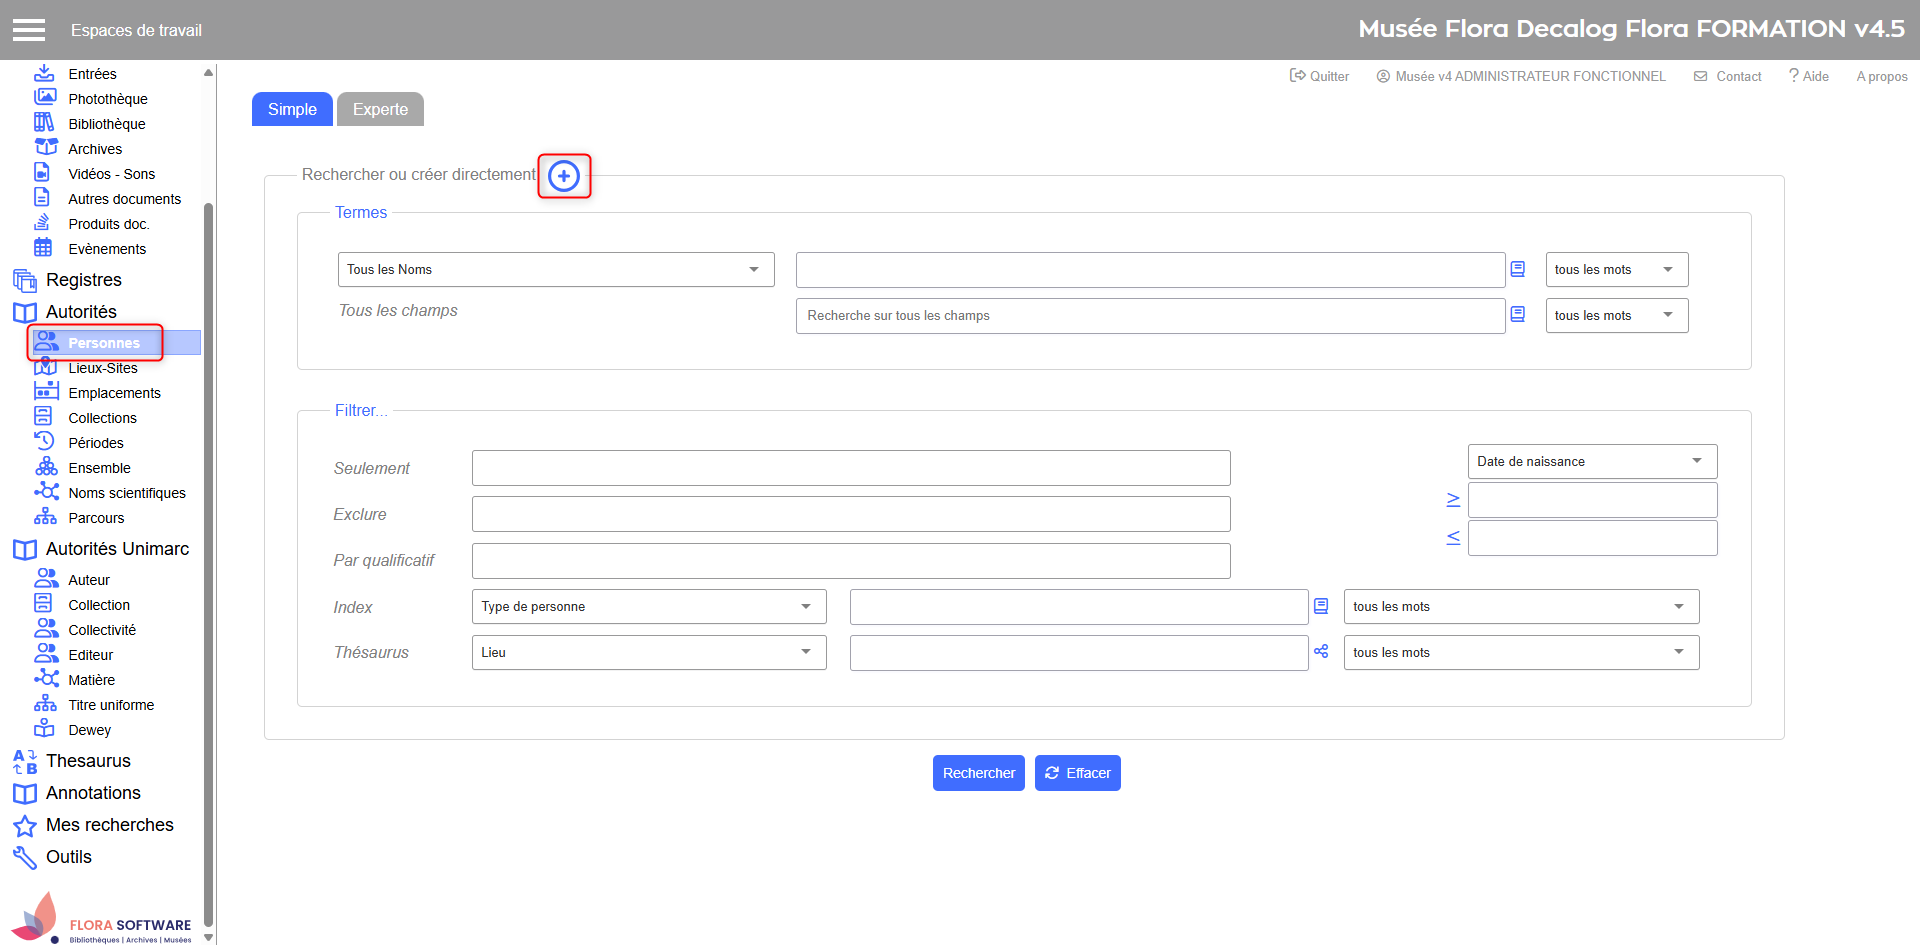This screenshot has height=945, width=1920.
Task: Open index list icon for Type de personne
Action: pos(1321,606)
